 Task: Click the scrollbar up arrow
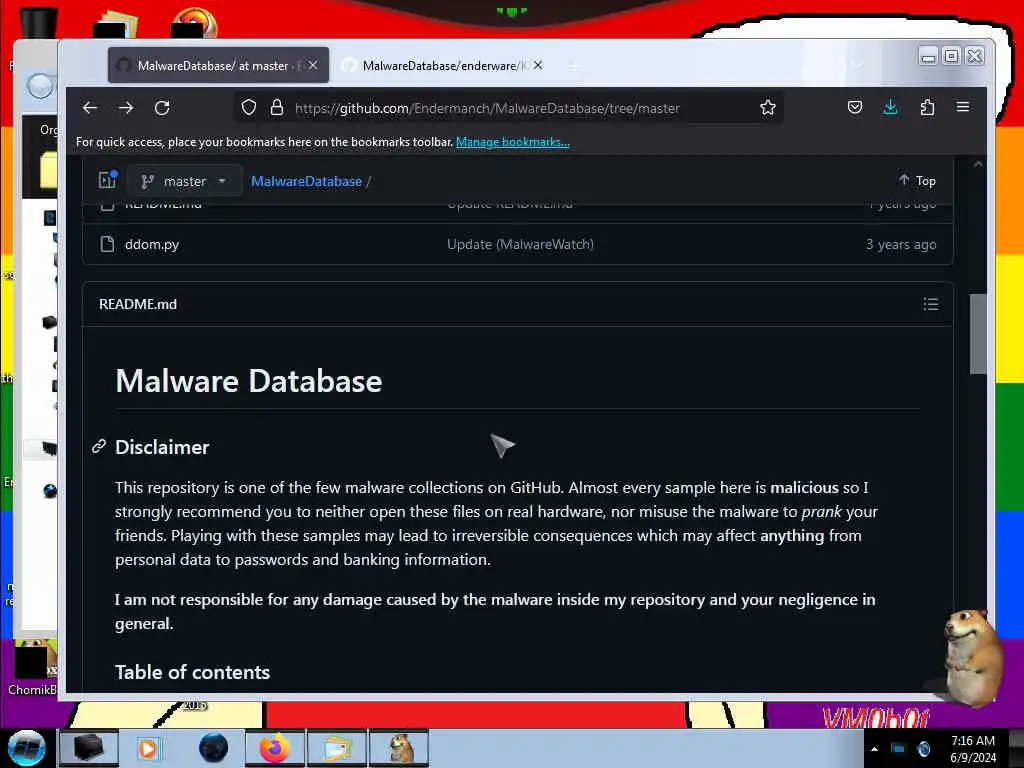tap(978, 165)
